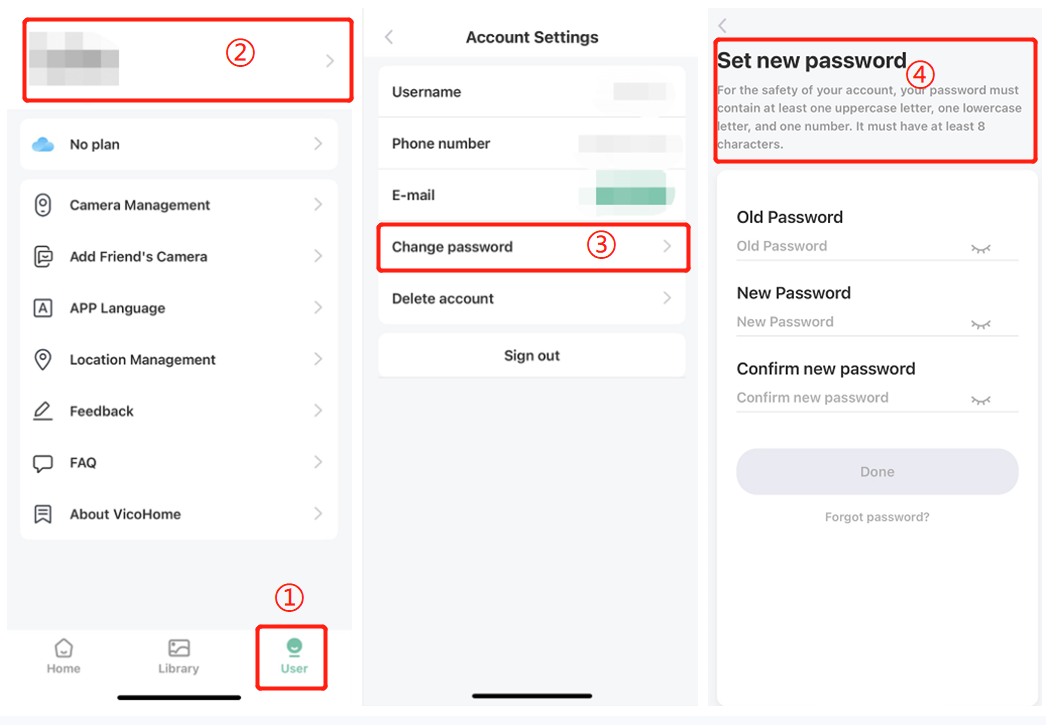This screenshot has height=725, width=1046.
Task: Toggle Confirm new password visibility eye
Action: [980, 400]
